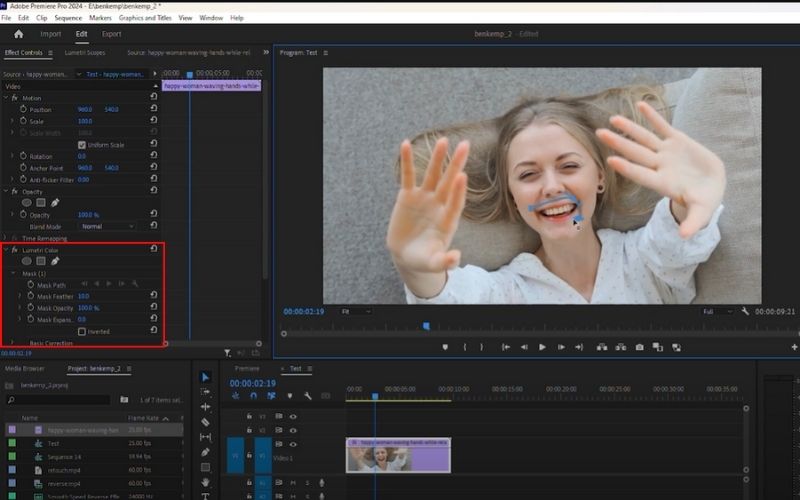This screenshot has width=800, height=500.
Task: Open the Sequence menu
Action: pyautogui.click(x=68, y=18)
